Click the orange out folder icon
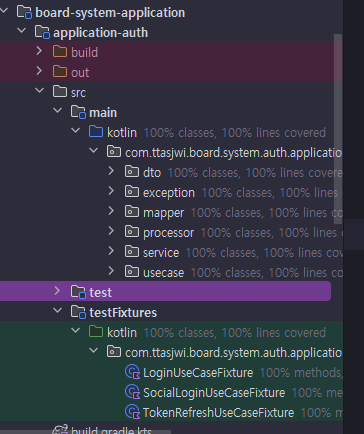This screenshot has height=434, width=364. pyautogui.click(x=60, y=72)
